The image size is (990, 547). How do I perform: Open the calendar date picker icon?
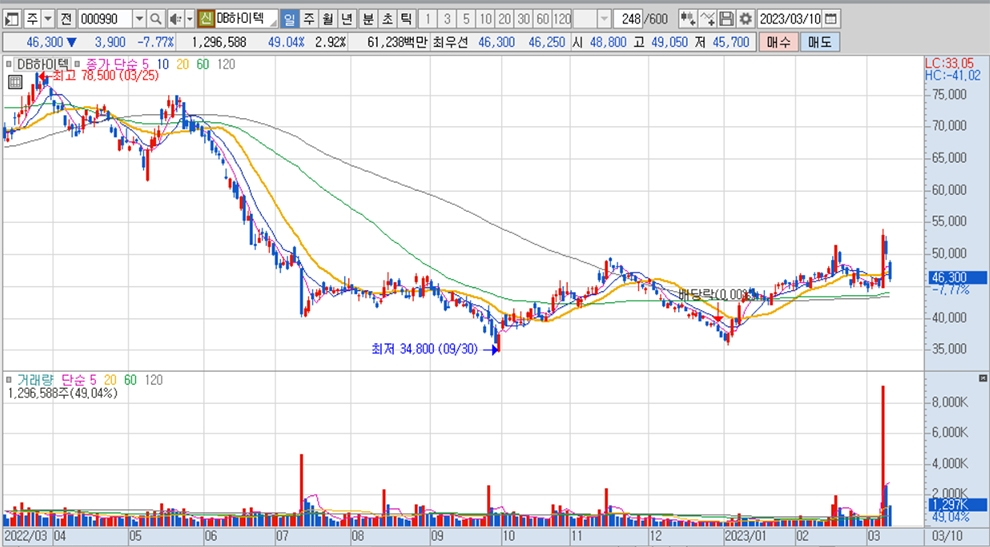[x=831, y=19]
